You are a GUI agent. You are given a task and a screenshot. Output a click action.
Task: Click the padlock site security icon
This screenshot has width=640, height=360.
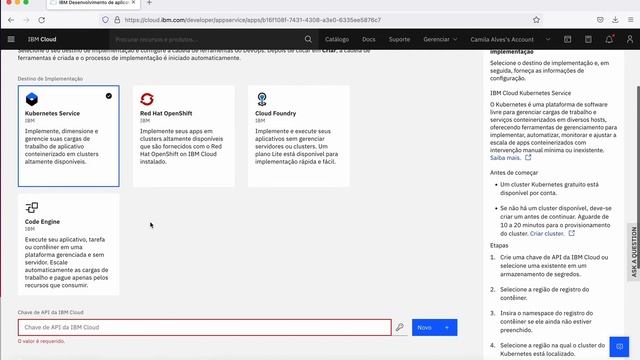tap(117, 20)
